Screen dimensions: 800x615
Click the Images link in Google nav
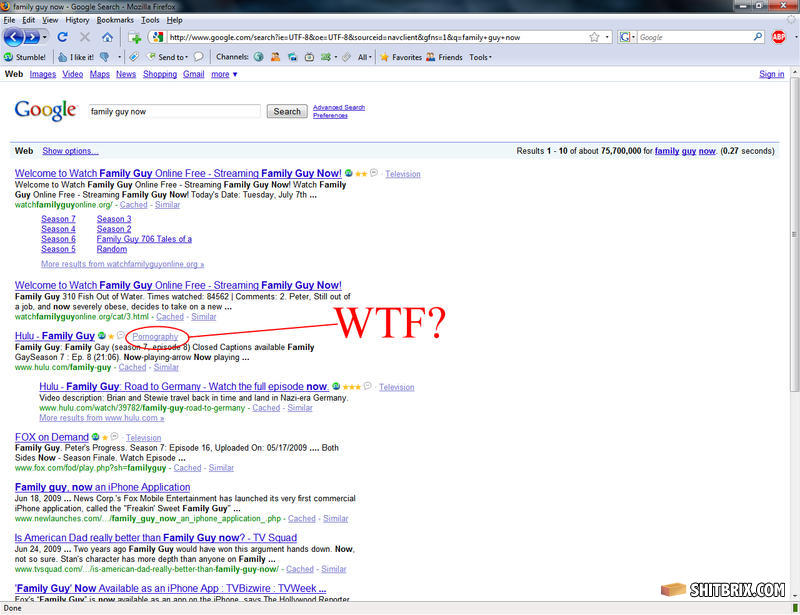(x=43, y=74)
